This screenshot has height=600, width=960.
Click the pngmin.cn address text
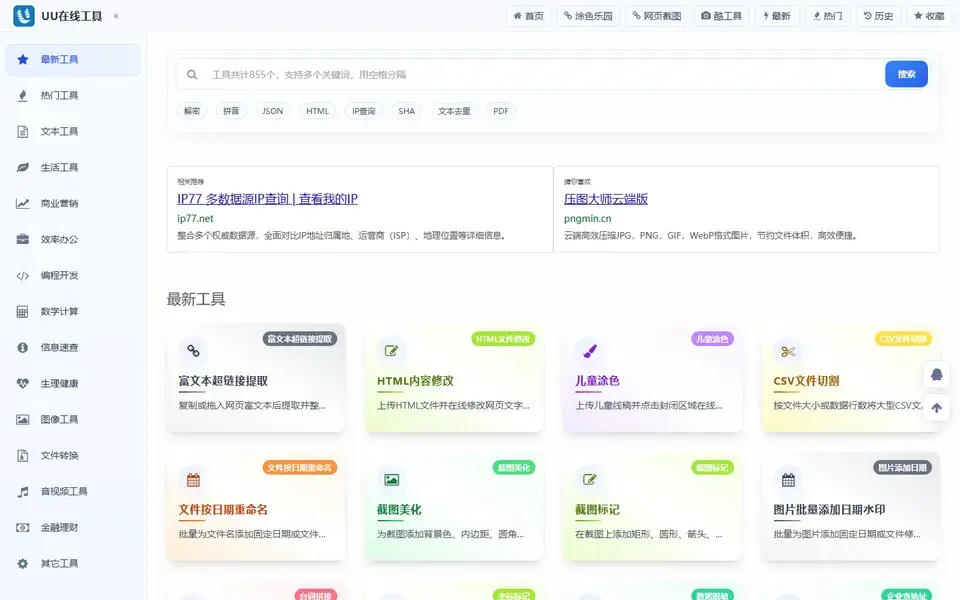click(587, 219)
